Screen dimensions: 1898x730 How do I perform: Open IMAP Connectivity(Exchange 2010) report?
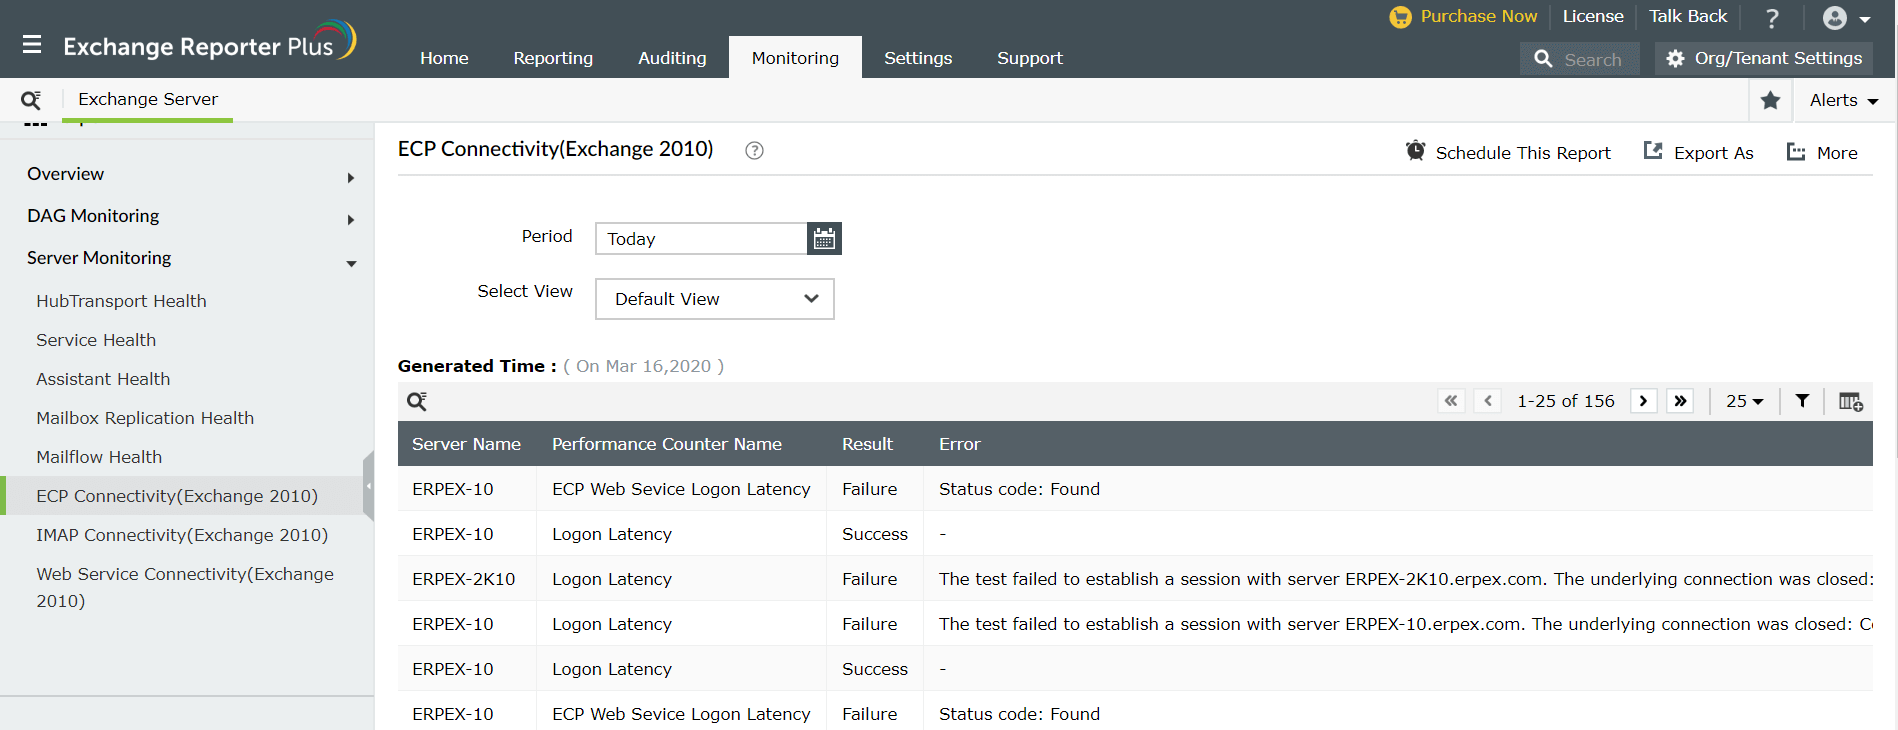click(182, 535)
